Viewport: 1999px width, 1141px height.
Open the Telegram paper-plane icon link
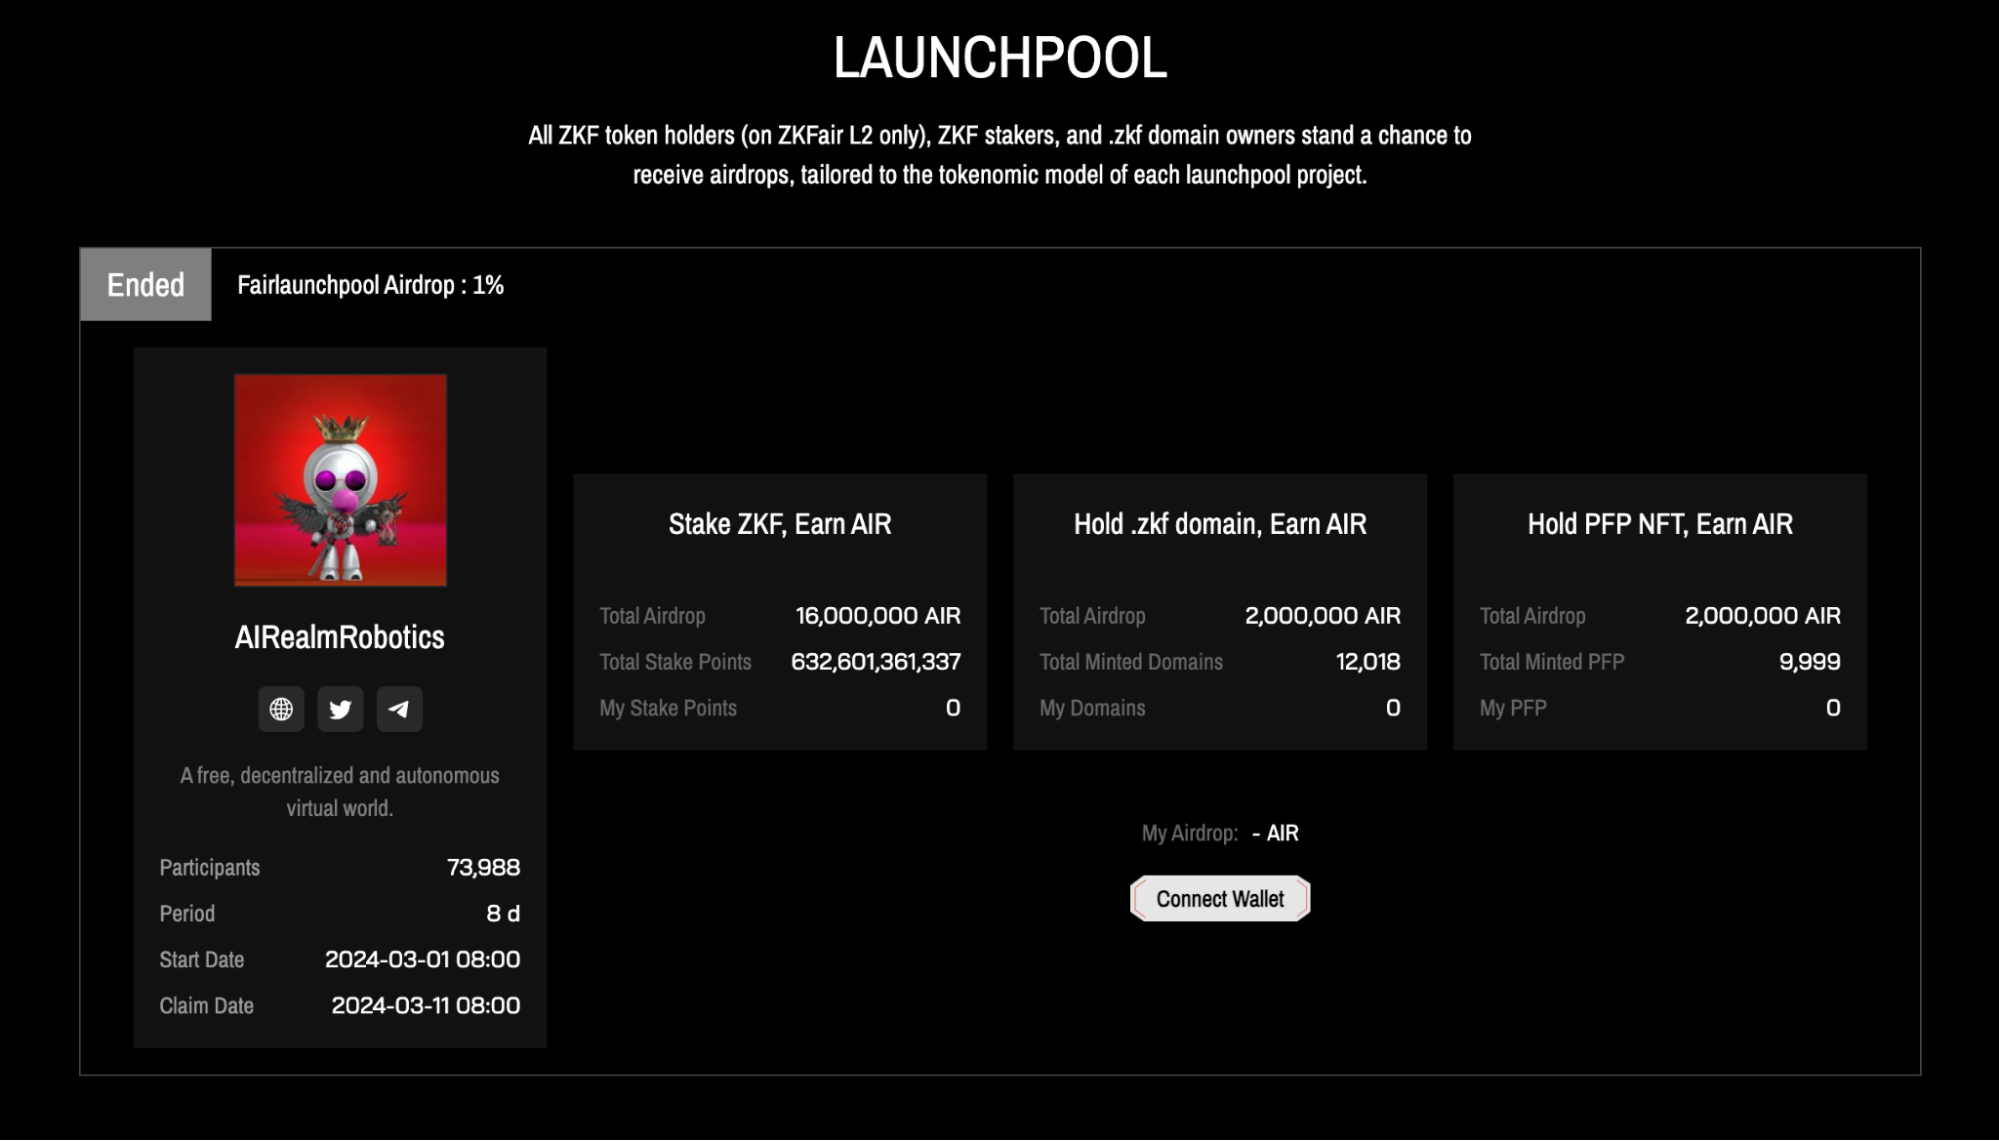(x=399, y=709)
